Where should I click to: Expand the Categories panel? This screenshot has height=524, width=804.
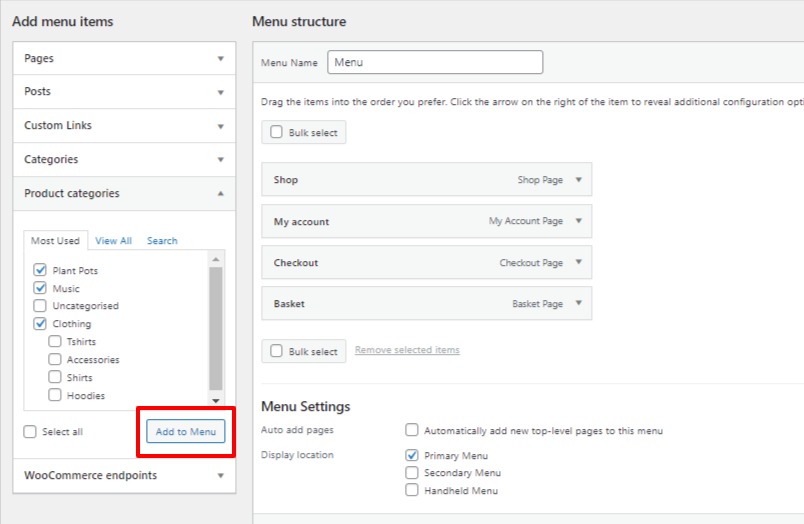(220, 160)
